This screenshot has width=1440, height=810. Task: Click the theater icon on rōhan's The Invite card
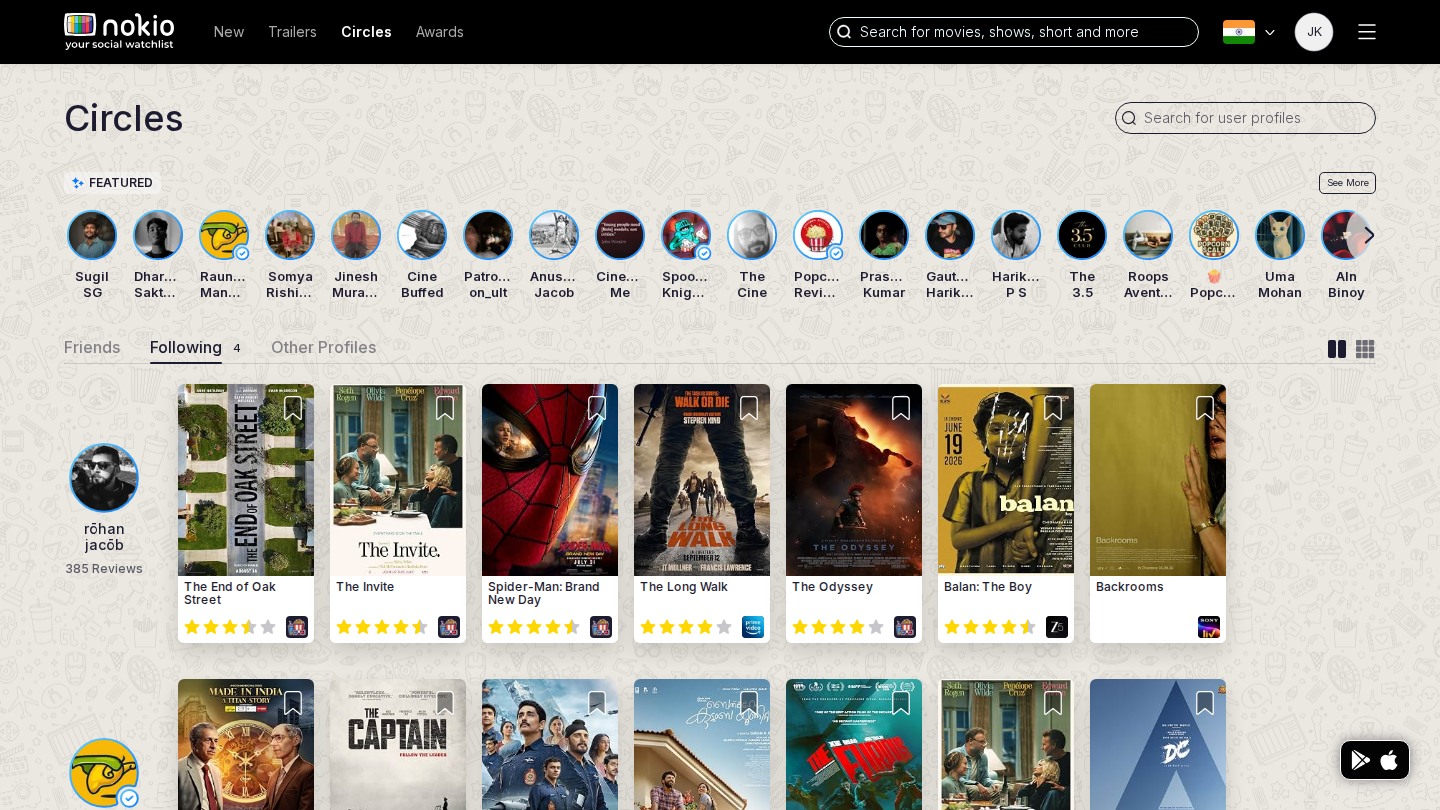449,627
